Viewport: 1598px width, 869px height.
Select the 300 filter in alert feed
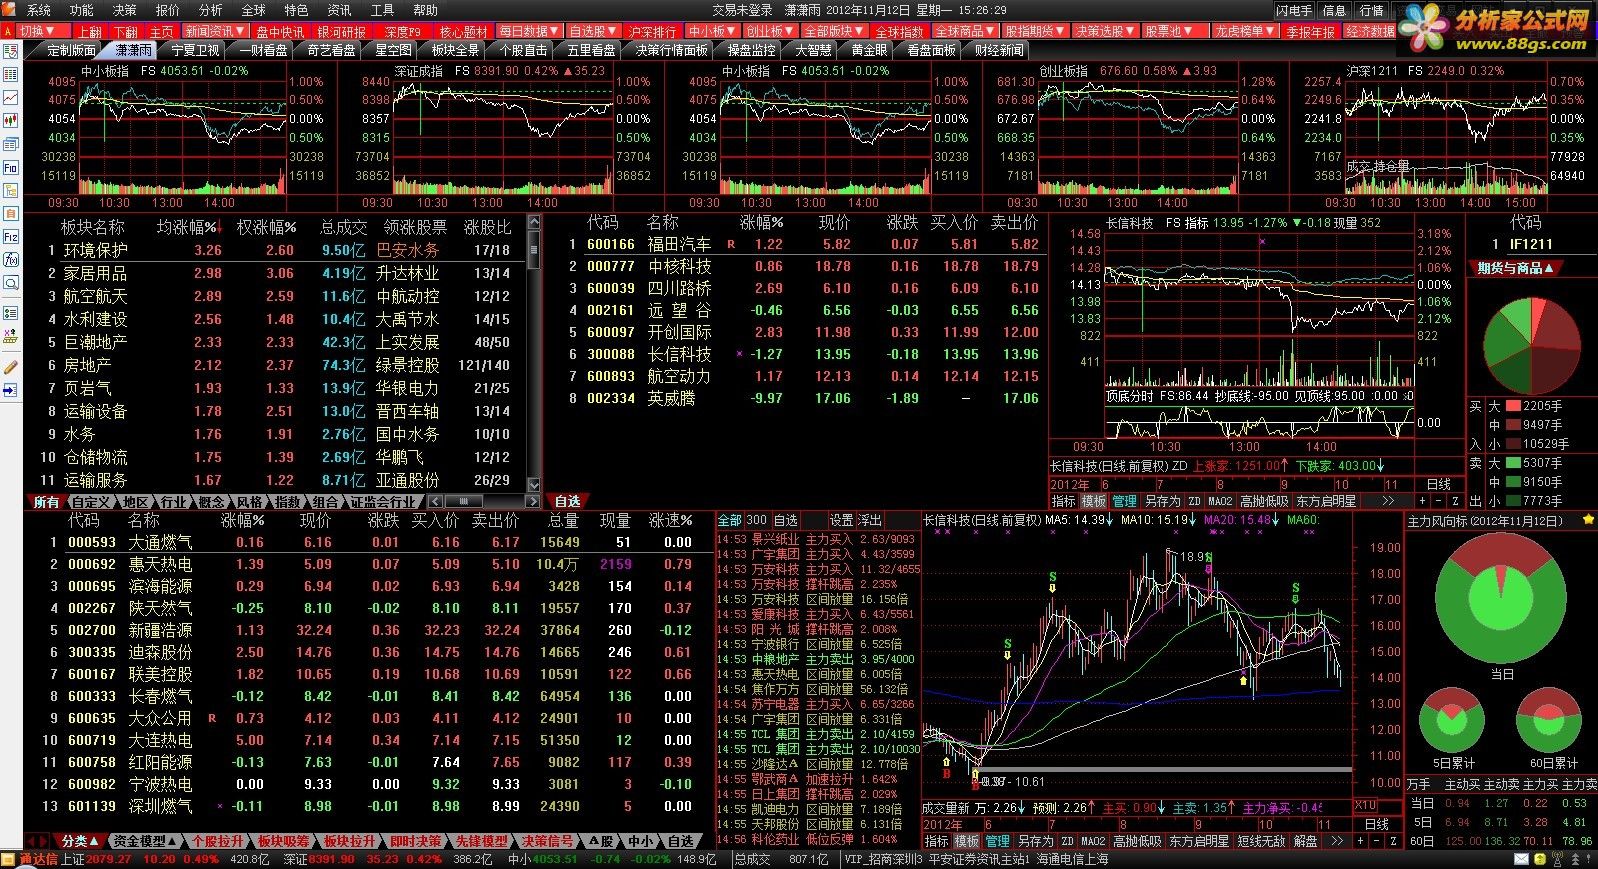click(x=757, y=520)
